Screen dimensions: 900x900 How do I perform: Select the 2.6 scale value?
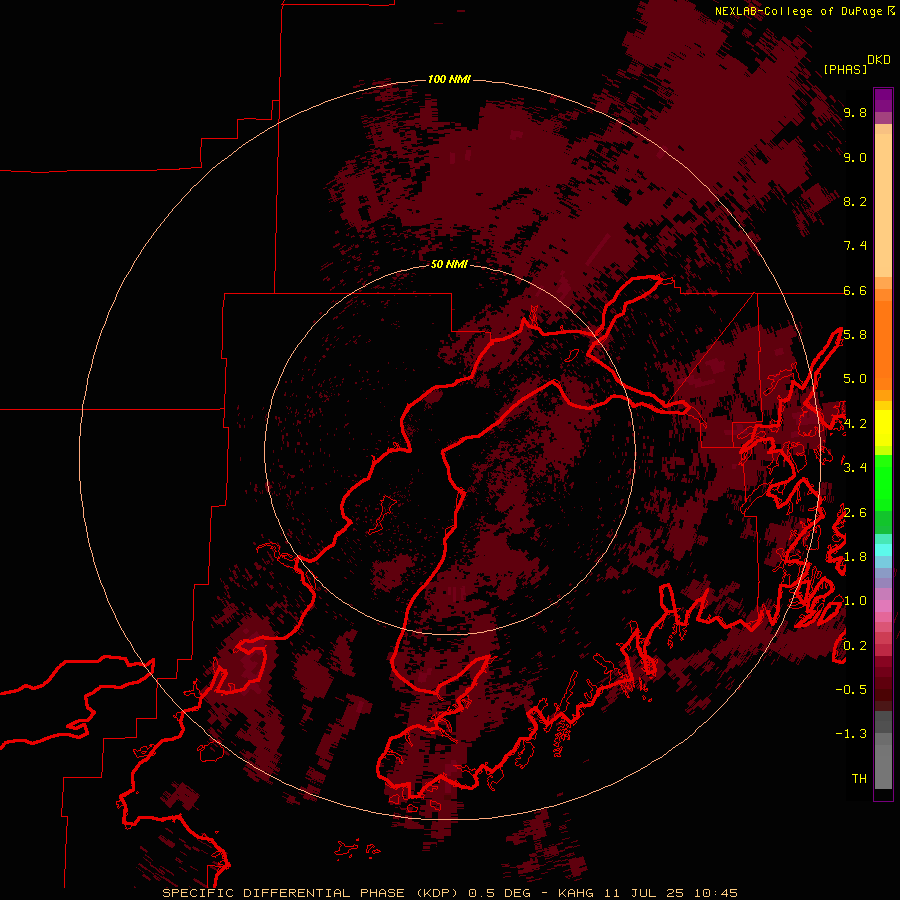tap(855, 512)
